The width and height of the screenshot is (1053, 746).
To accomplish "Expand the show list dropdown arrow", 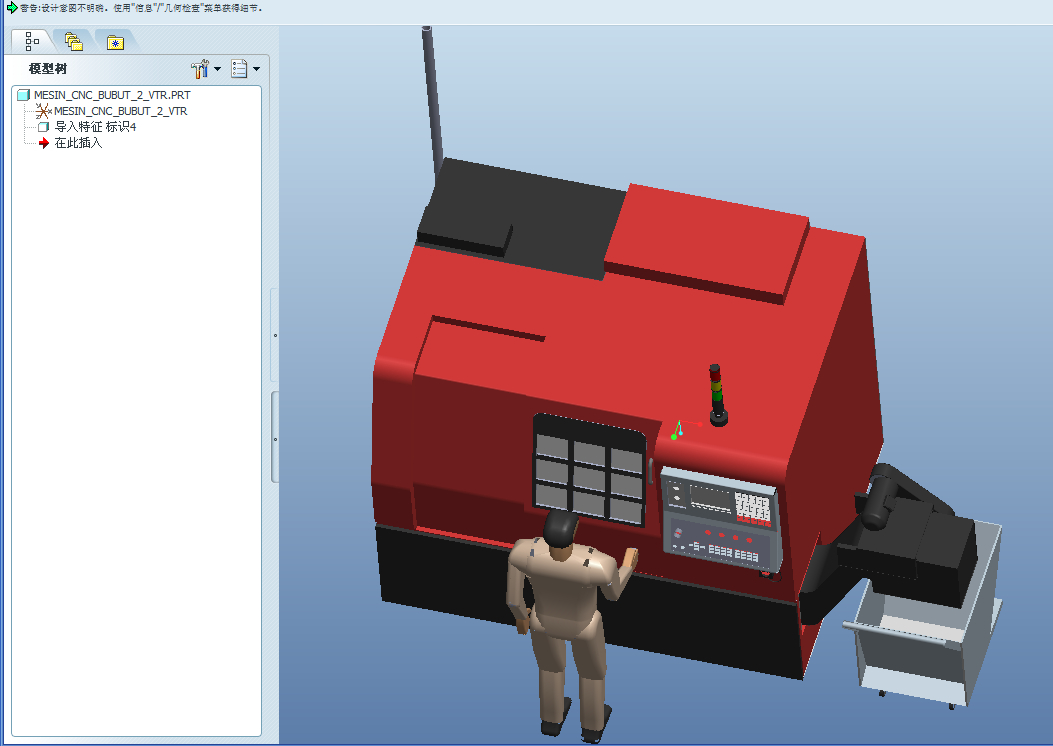I will click(x=257, y=68).
